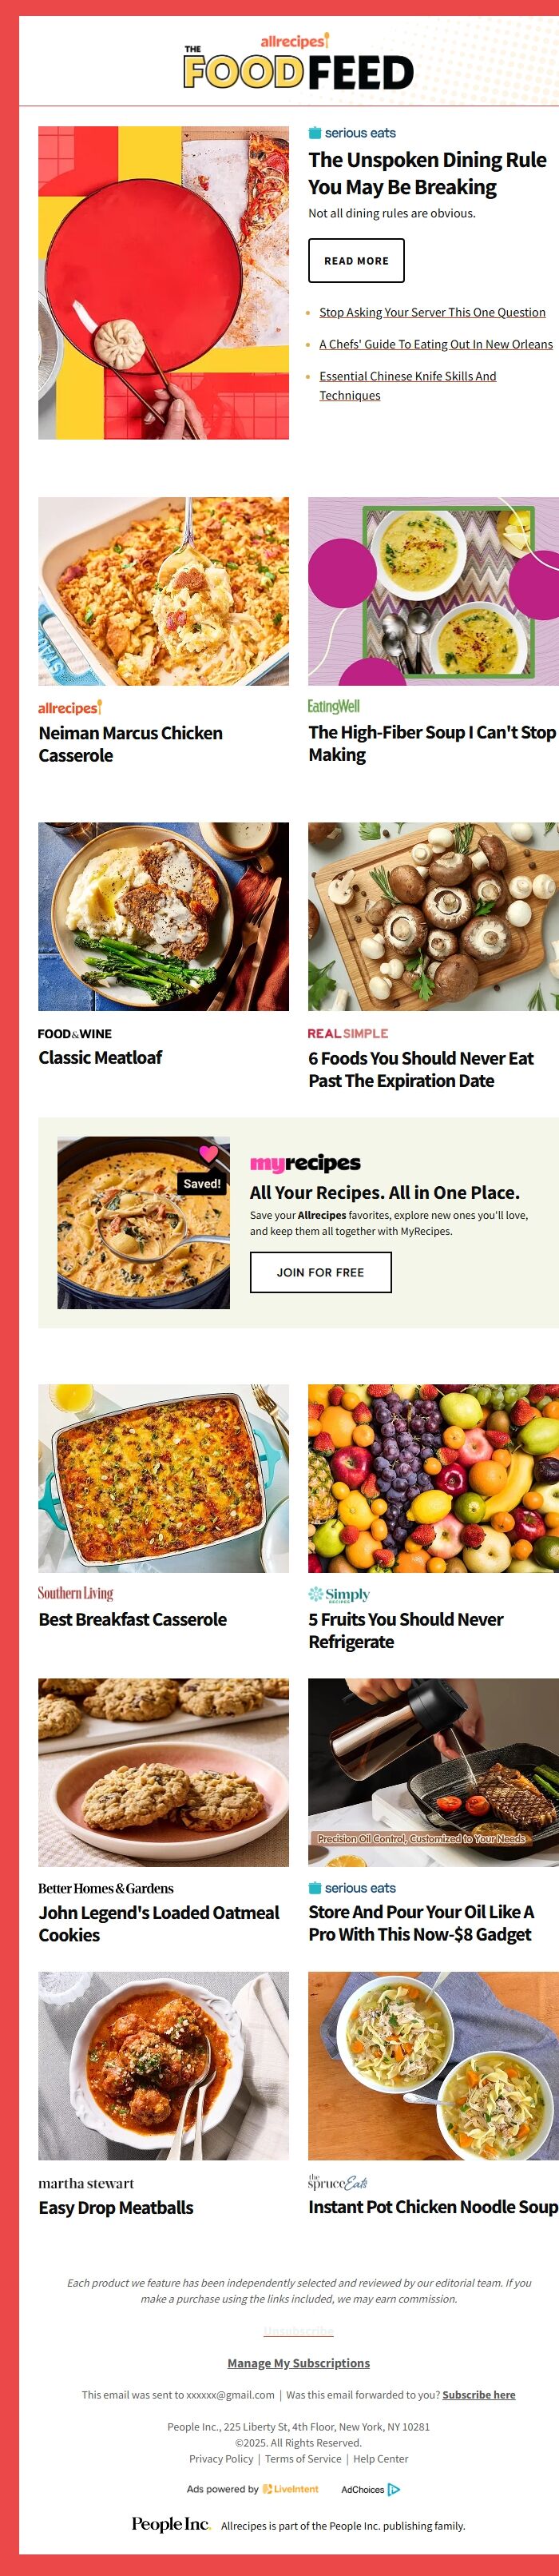Open Stop Asking Your Server This One Question

[x=432, y=312]
